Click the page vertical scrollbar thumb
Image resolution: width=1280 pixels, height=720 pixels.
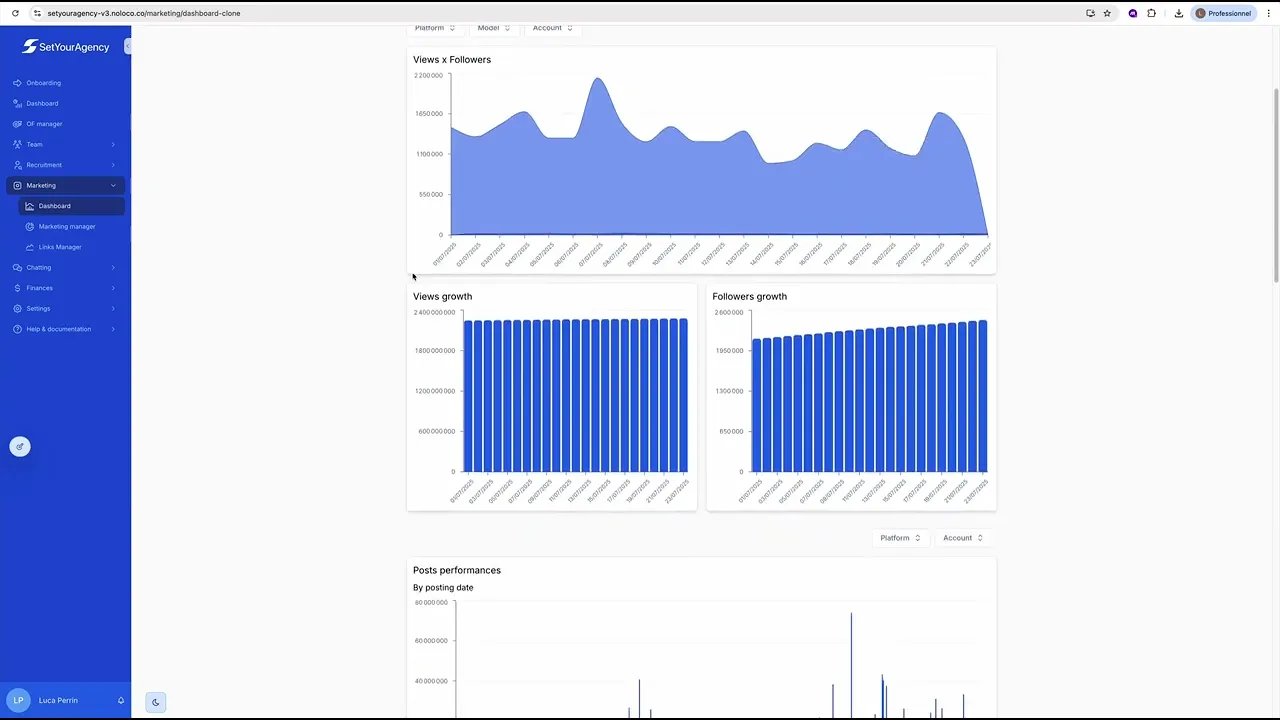pos(1275,185)
